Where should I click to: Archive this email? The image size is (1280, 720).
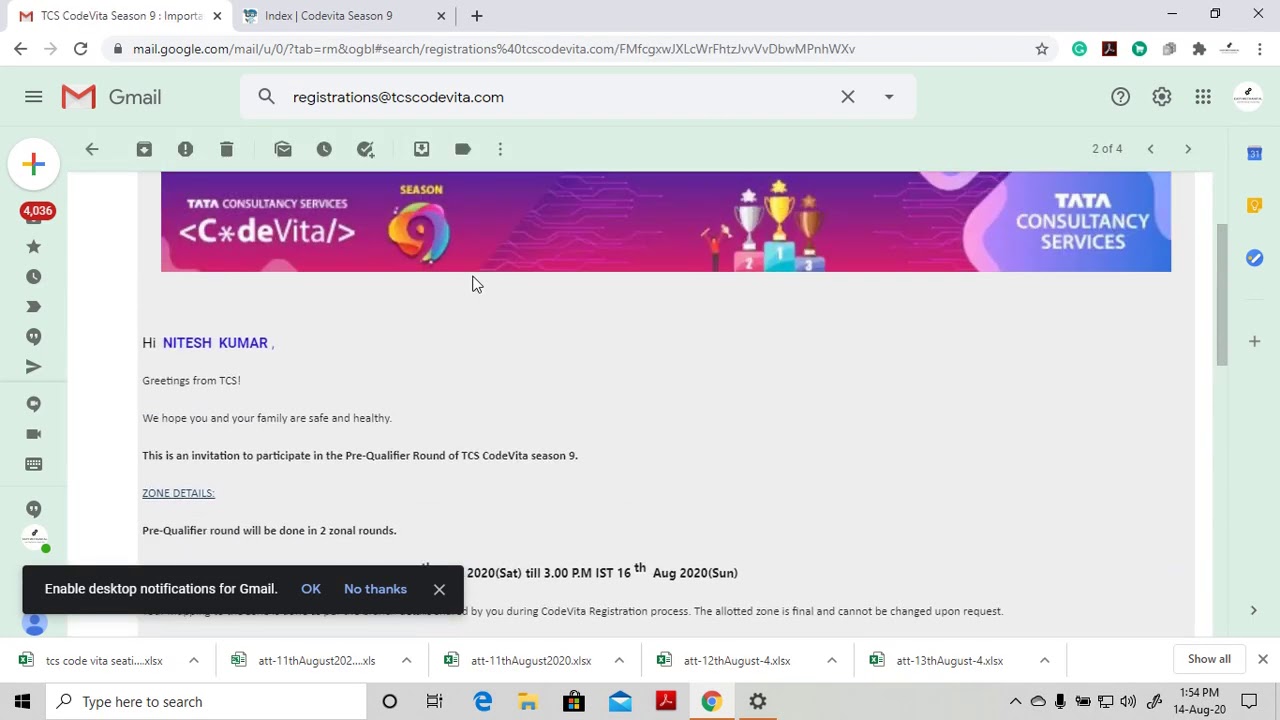click(144, 149)
